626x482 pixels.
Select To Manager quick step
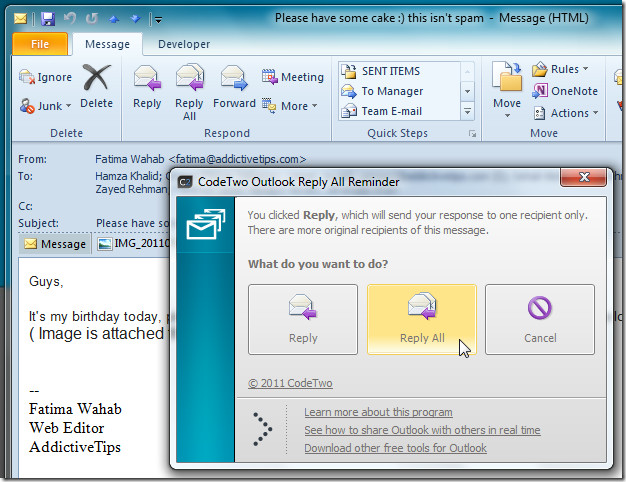click(x=400, y=91)
